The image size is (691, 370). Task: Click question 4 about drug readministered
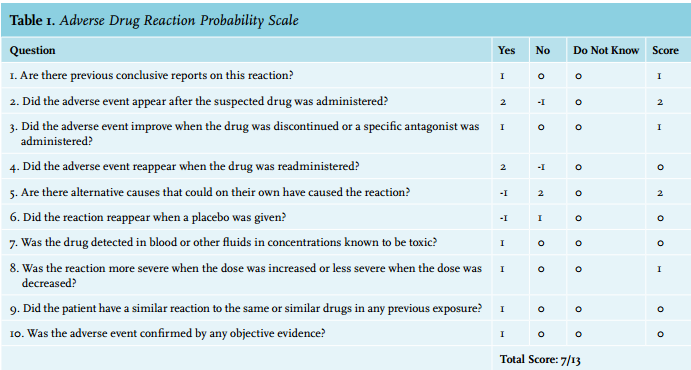(x=185, y=166)
